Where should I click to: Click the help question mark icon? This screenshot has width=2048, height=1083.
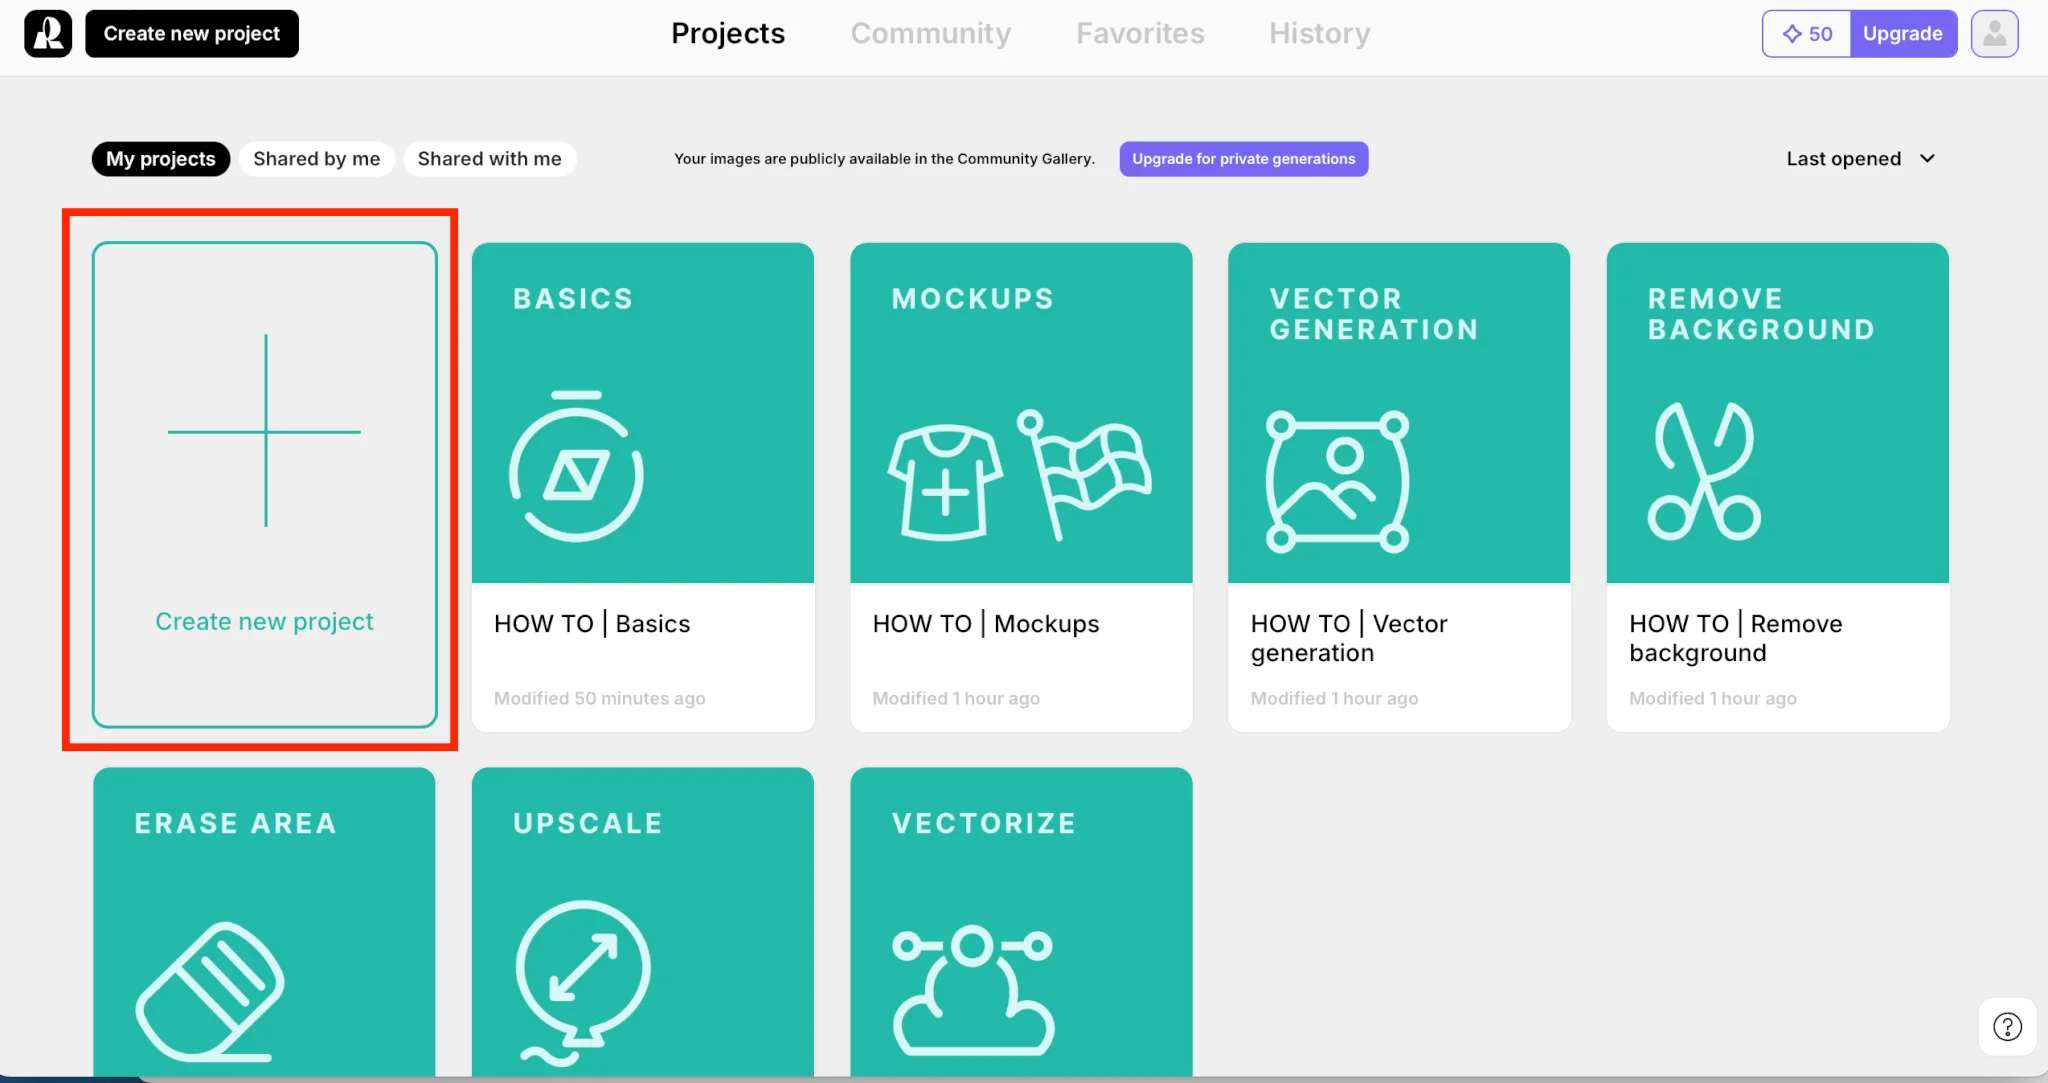click(2007, 1027)
